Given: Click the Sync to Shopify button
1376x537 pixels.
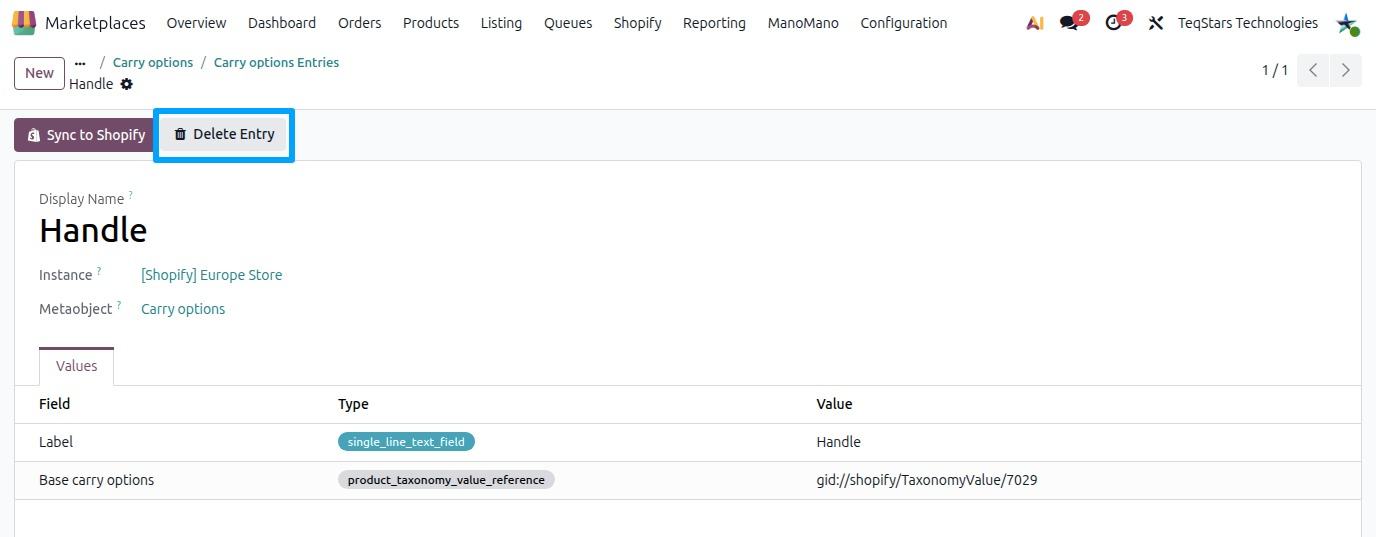Looking at the screenshot, I should (x=86, y=135).
